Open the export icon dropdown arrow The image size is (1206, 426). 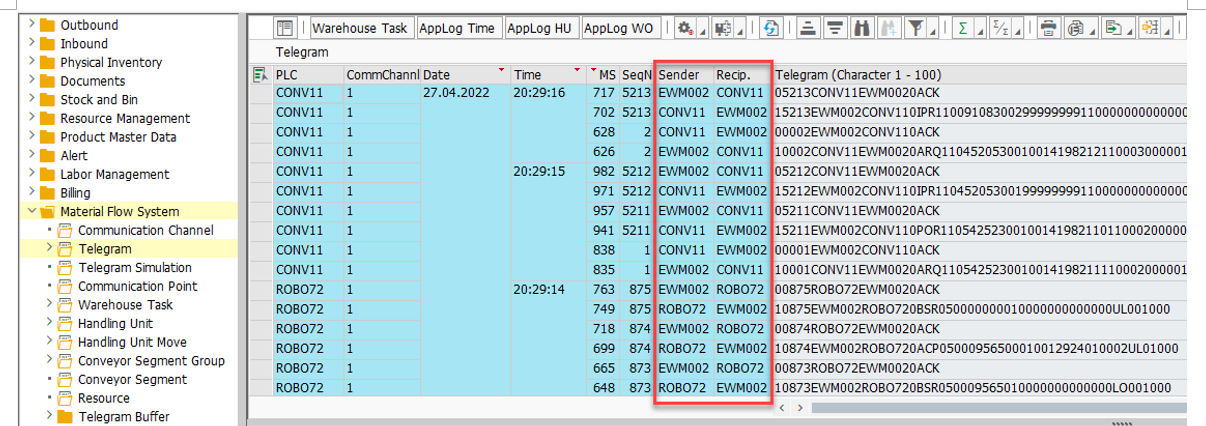[1127, 33]
